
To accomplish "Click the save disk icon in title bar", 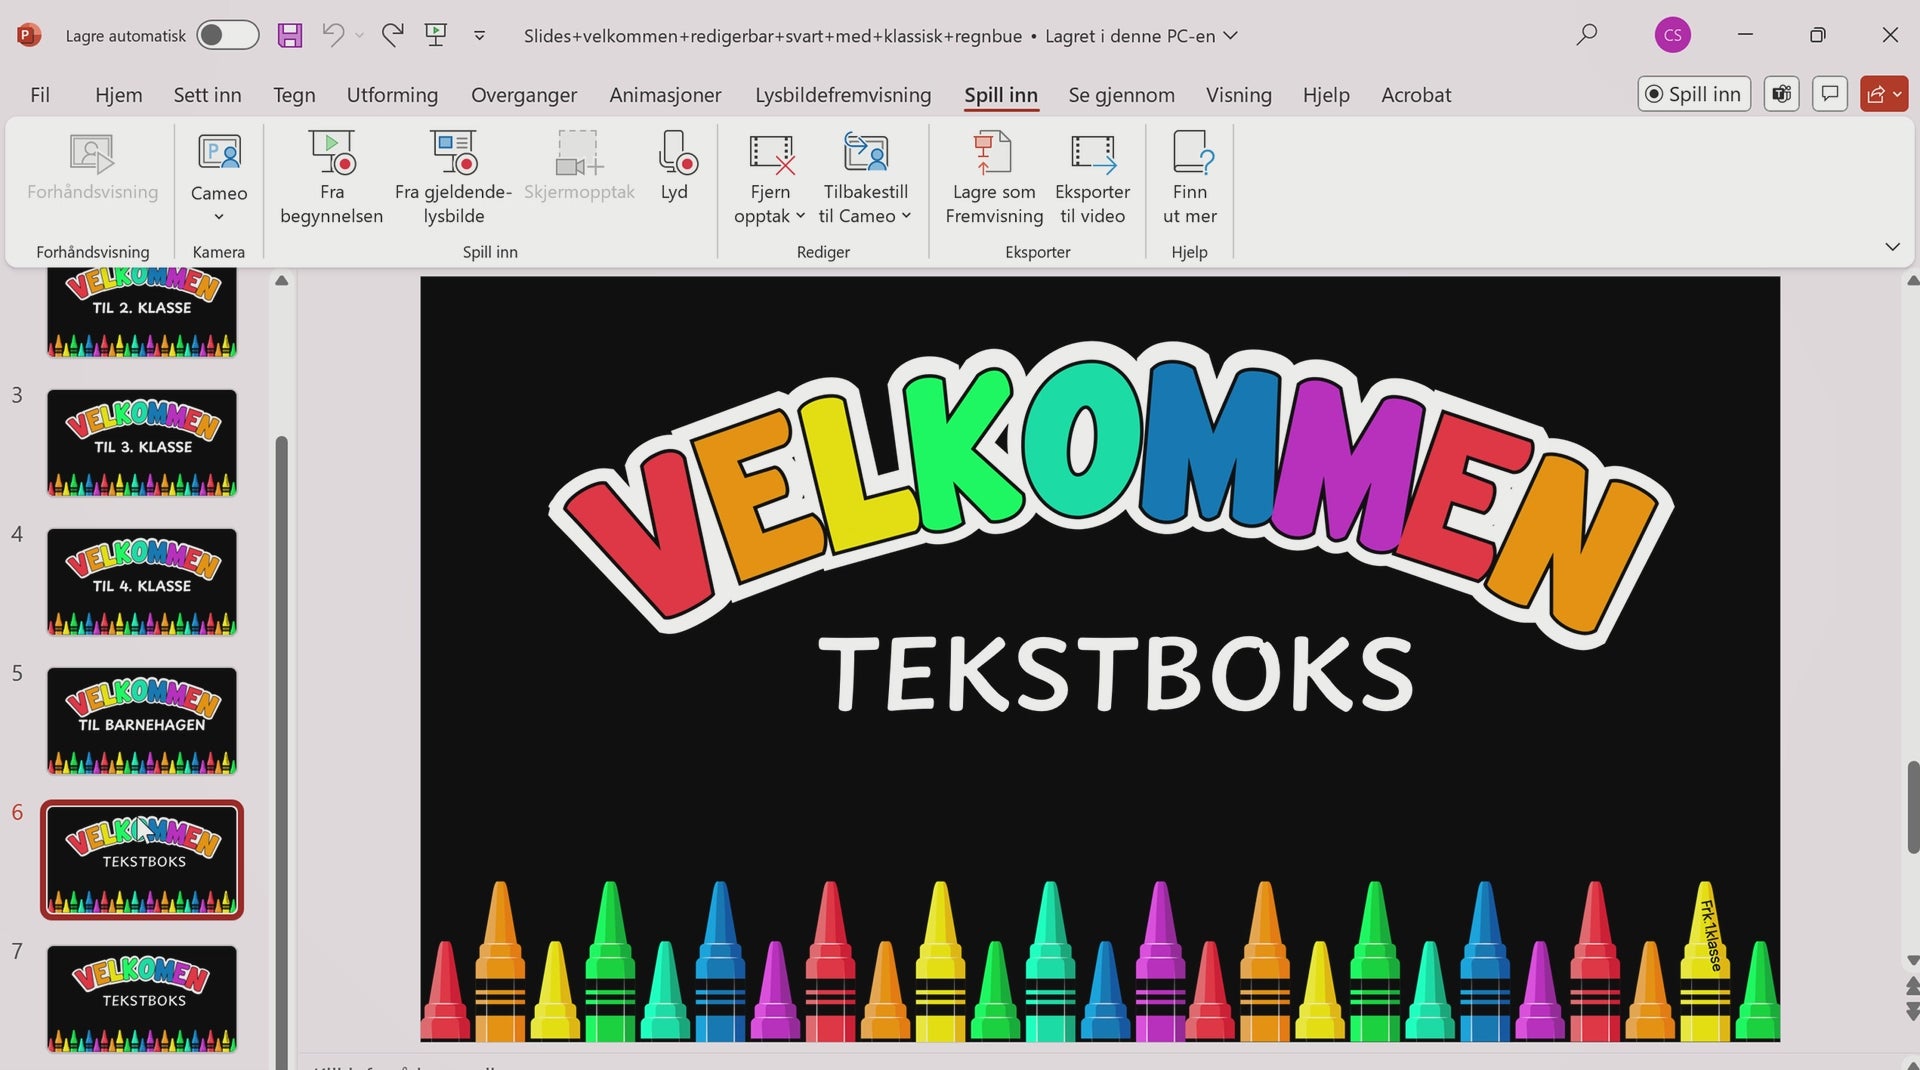I will coord(290,36).
